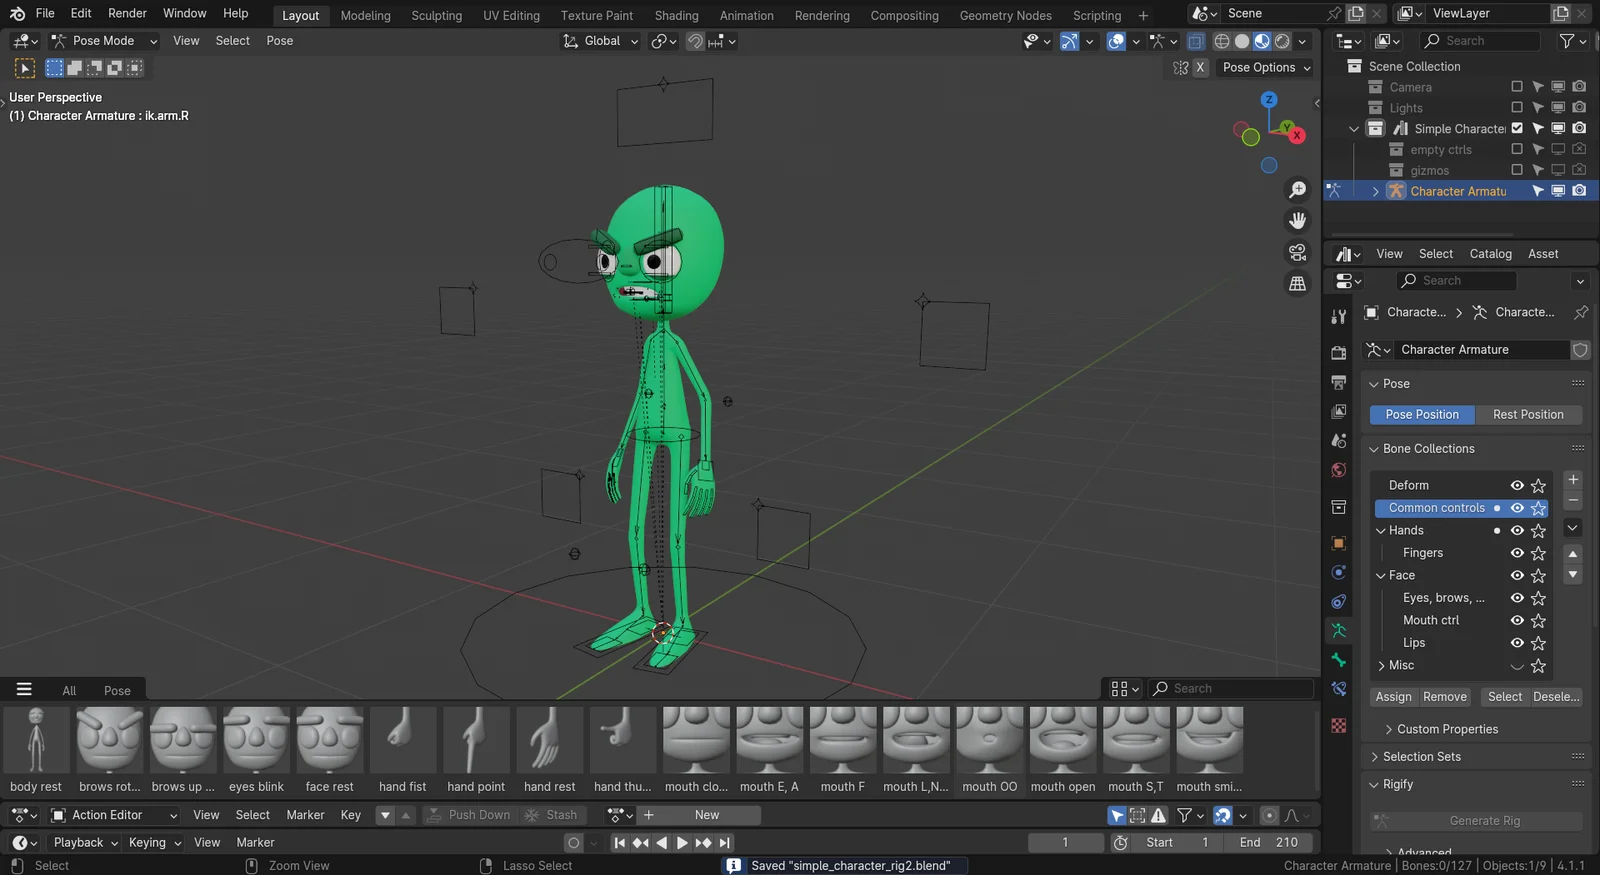Click the pan hand viewport icon

coord(1297,221)
